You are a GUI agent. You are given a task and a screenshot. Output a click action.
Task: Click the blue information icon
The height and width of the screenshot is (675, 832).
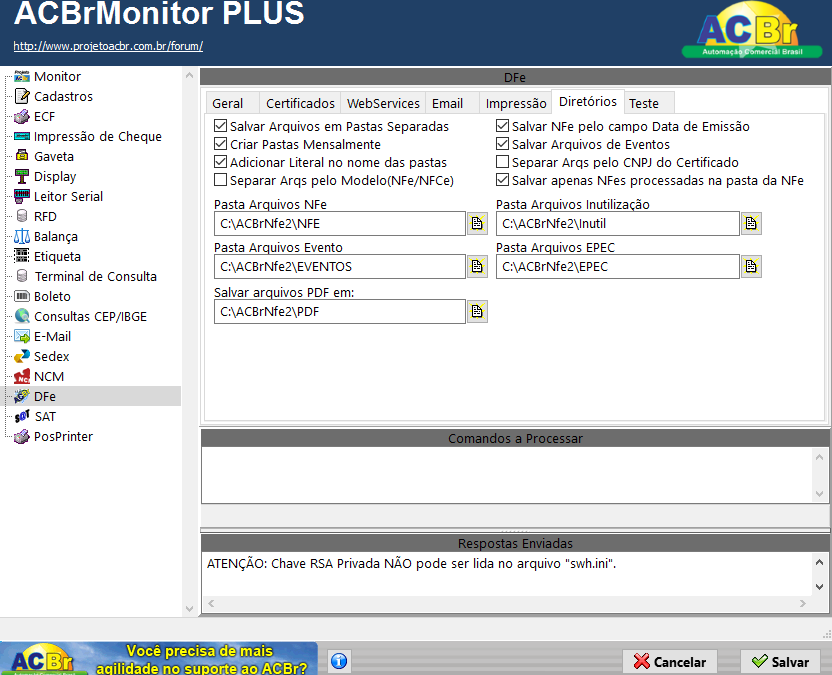coord(339,661)
